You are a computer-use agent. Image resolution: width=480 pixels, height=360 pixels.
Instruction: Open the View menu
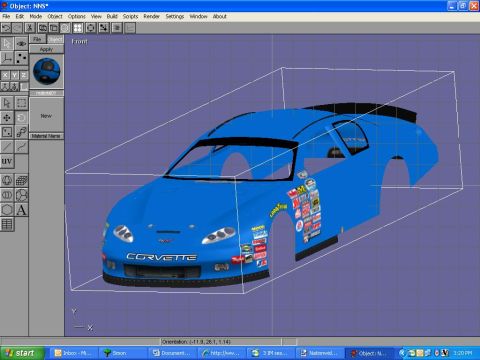(96, 16)
